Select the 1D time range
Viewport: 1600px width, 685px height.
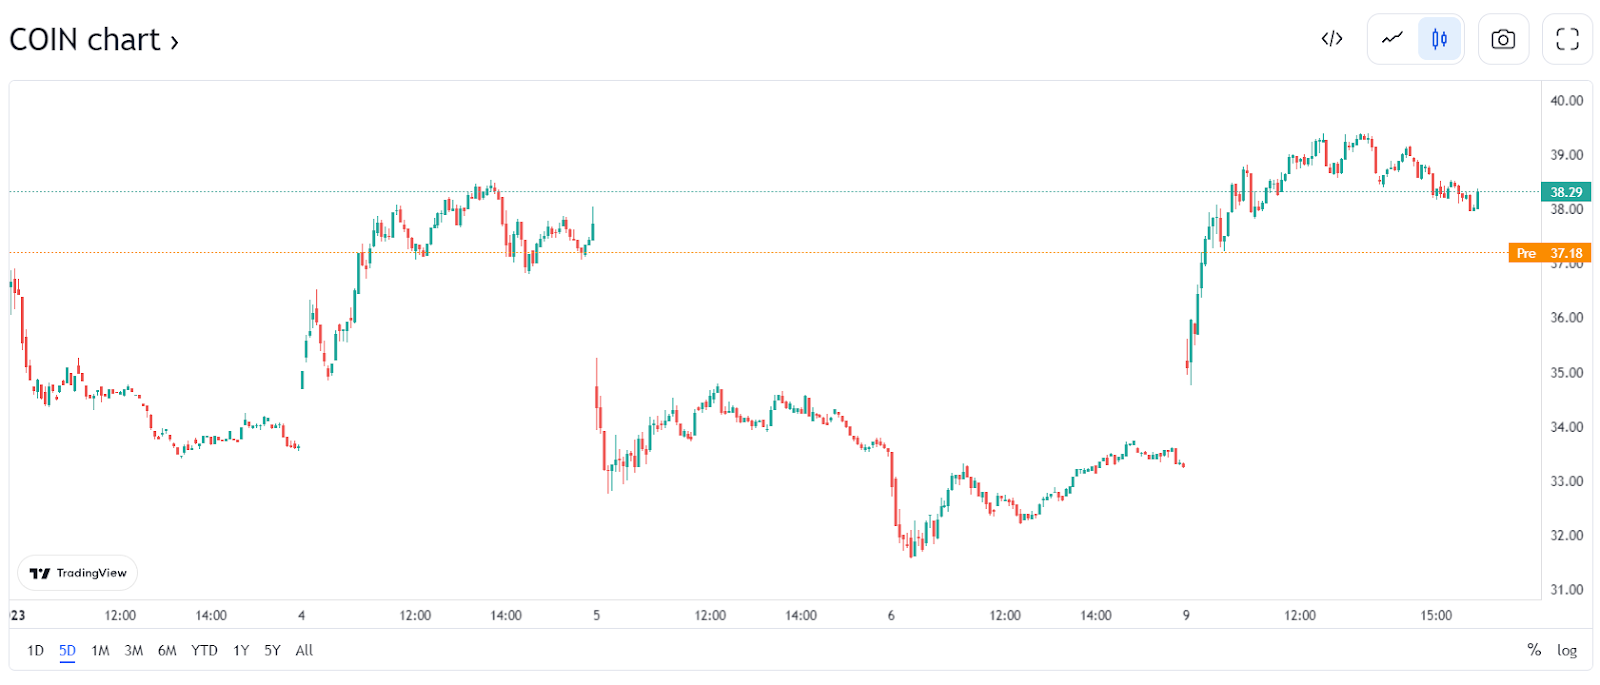pyautogui.click(x=35, y=650)
